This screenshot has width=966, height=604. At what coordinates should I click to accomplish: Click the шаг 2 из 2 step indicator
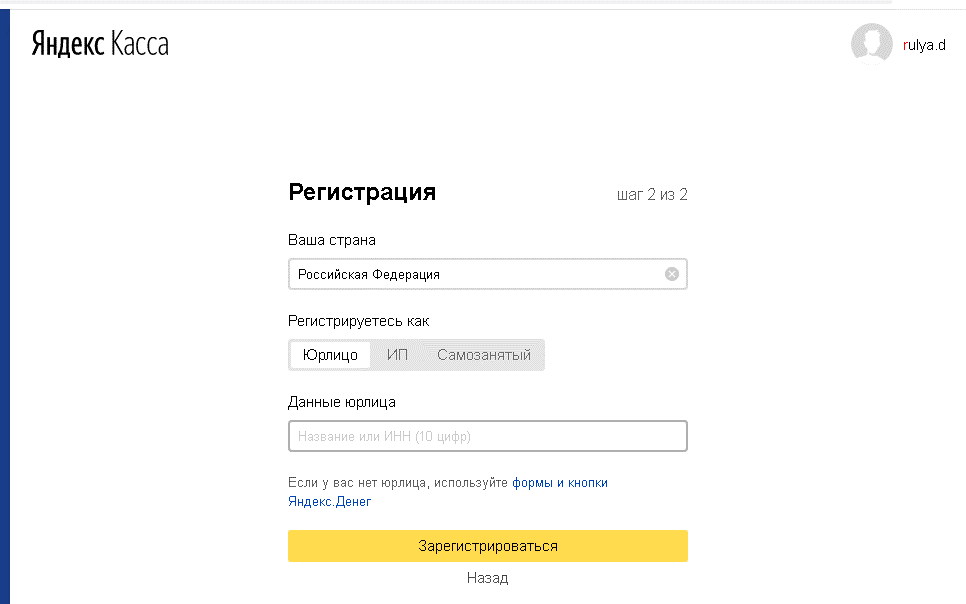tap(652, 194)
